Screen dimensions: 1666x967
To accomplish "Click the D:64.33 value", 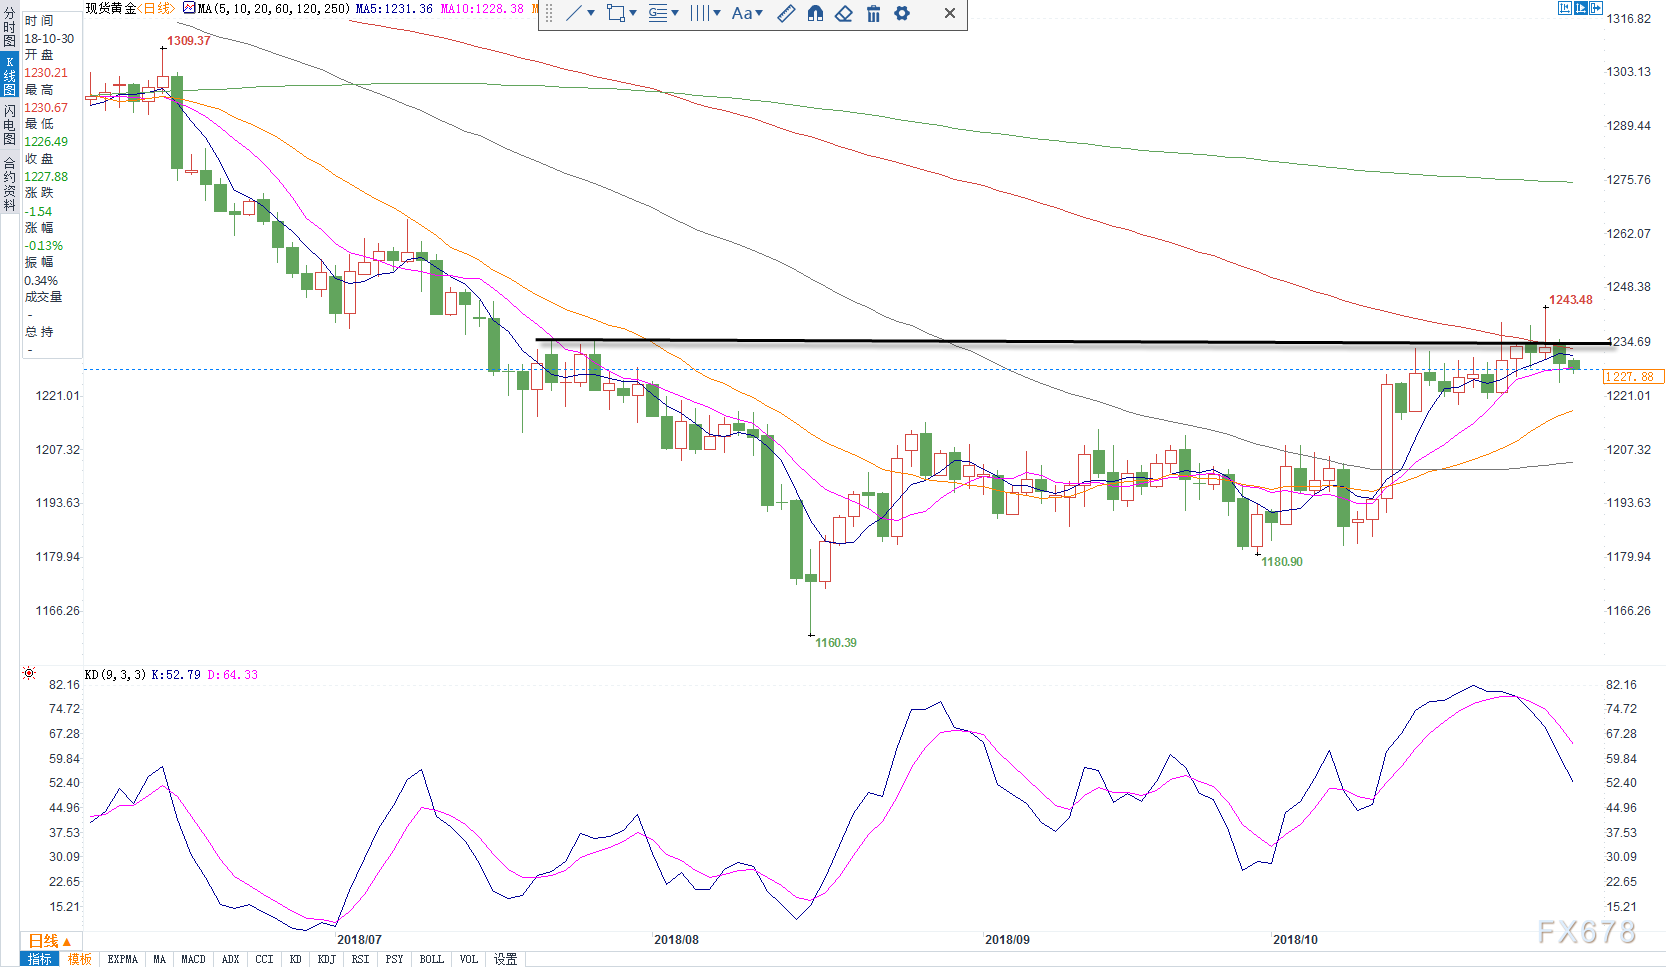I will pos(233,675).
